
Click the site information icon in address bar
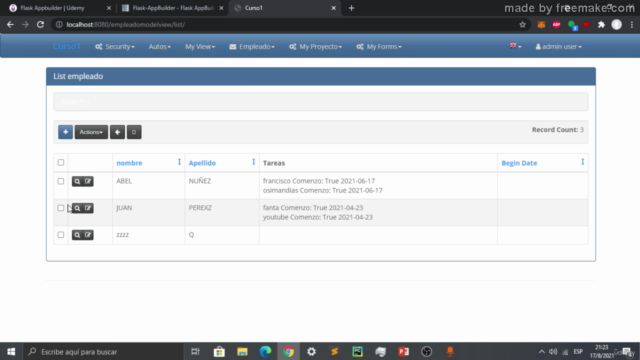tap(59, 24)
